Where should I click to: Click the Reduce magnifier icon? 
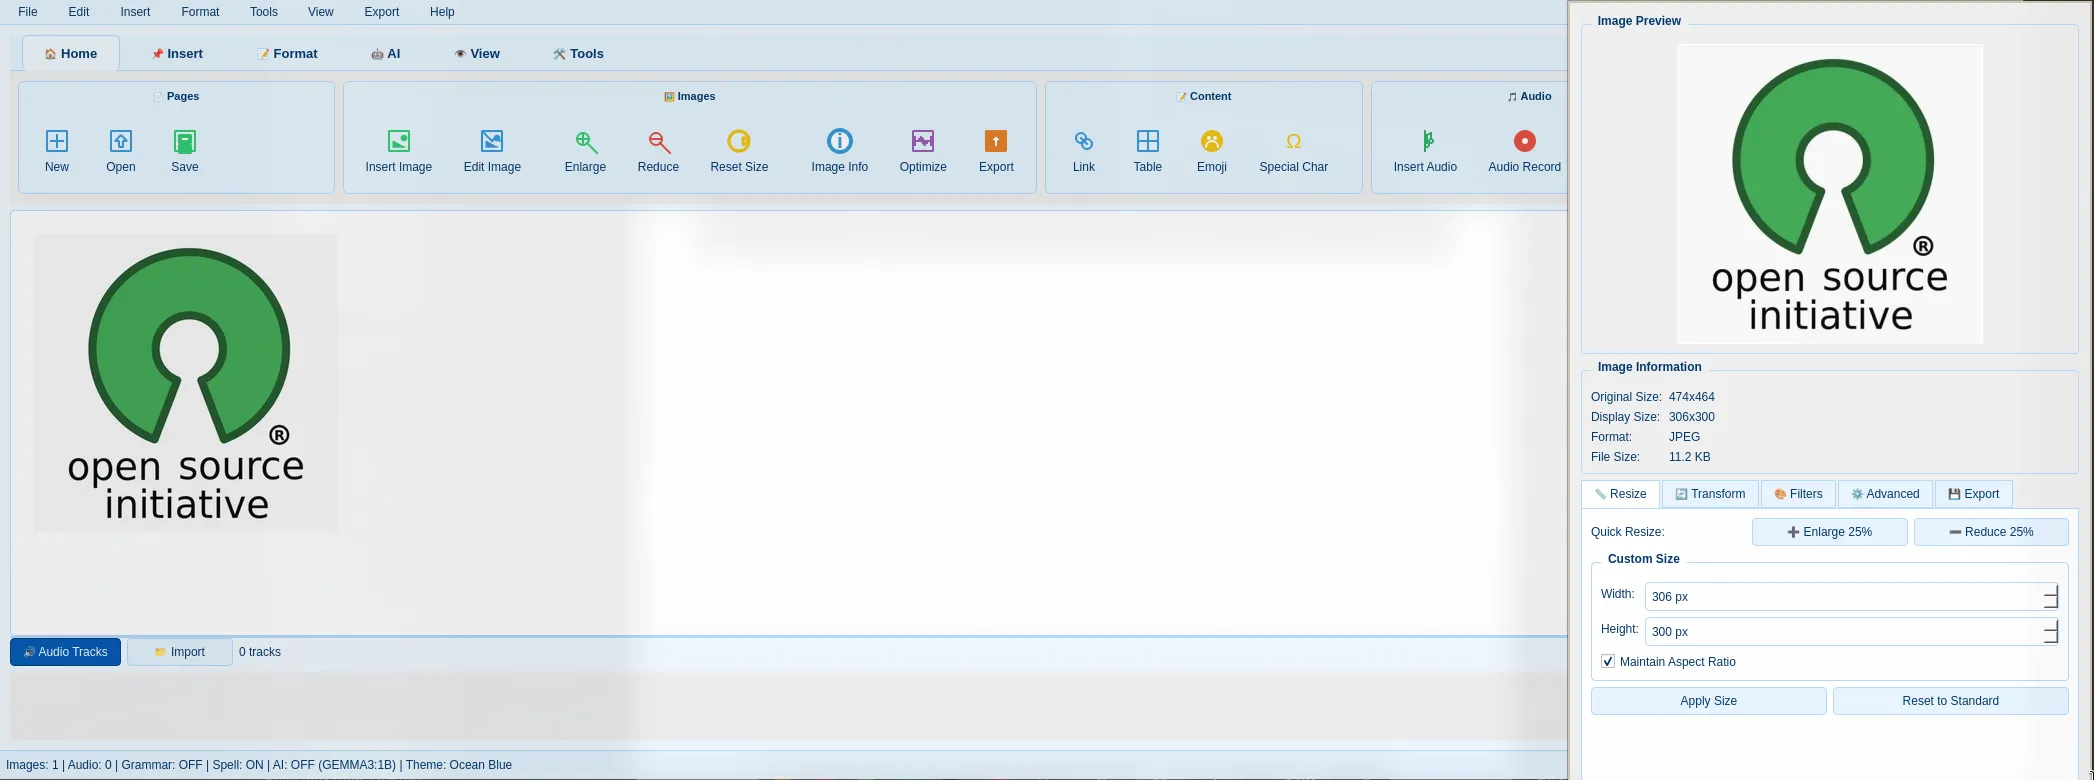click(x=658, y=141)
